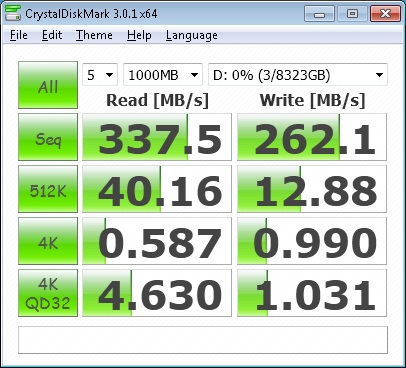Minimize the CrystalDiskMark window
406x368 pixels.
point(319,14)
